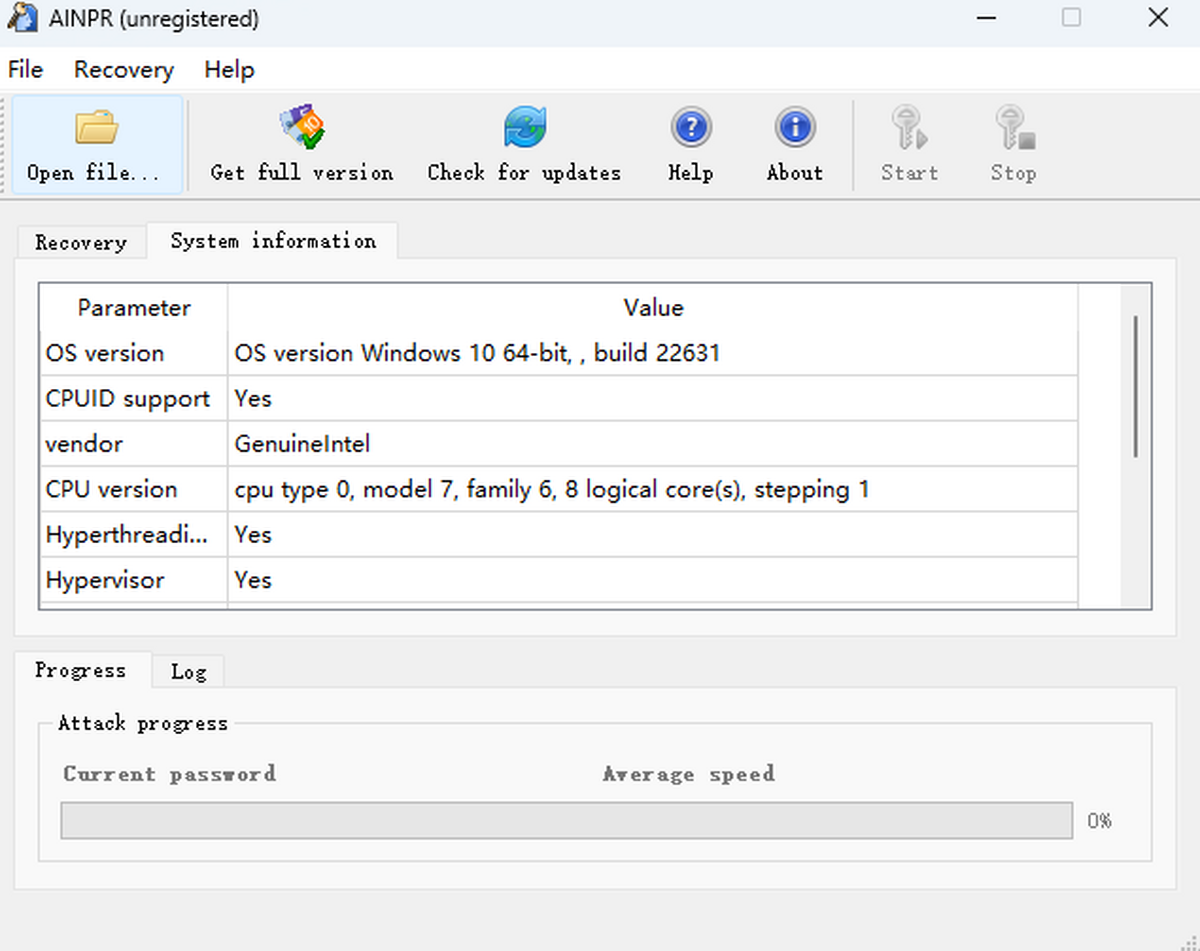
Task: Open the Recovery menu
Action: pyautogui.click(x=124, y=69)
